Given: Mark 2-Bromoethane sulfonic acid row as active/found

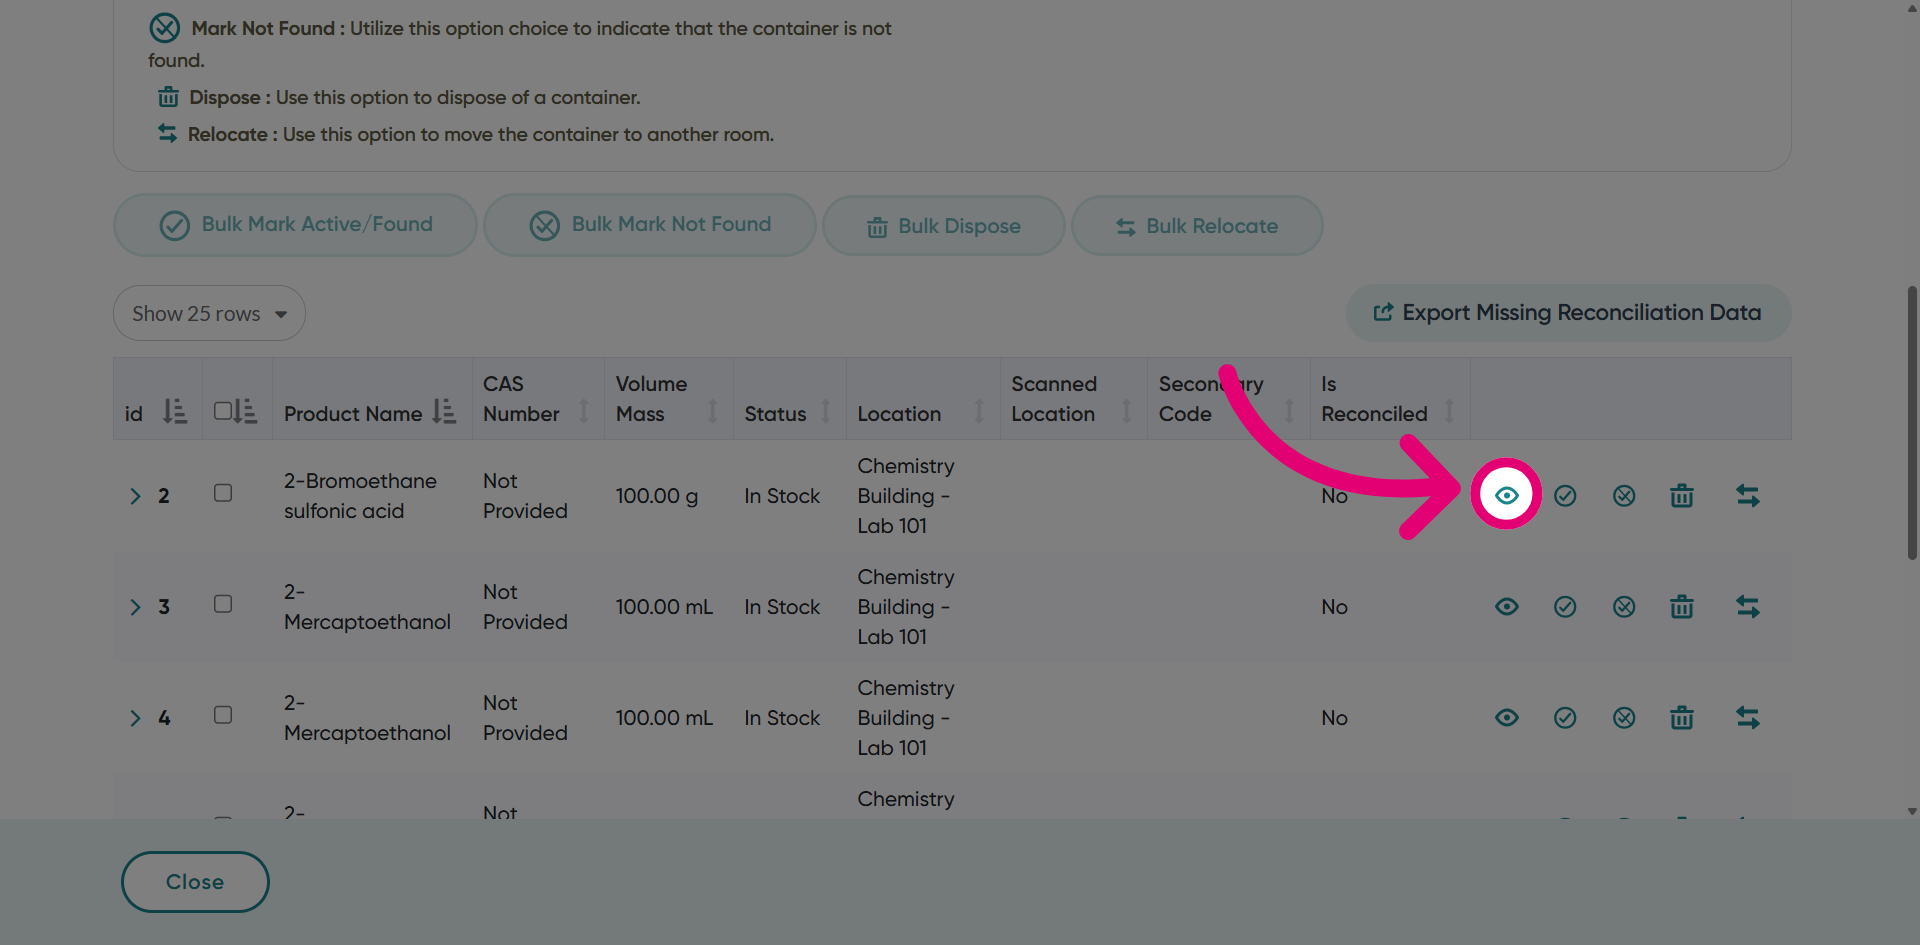Looking at the screenshot, I should (x=1565, y=495).
